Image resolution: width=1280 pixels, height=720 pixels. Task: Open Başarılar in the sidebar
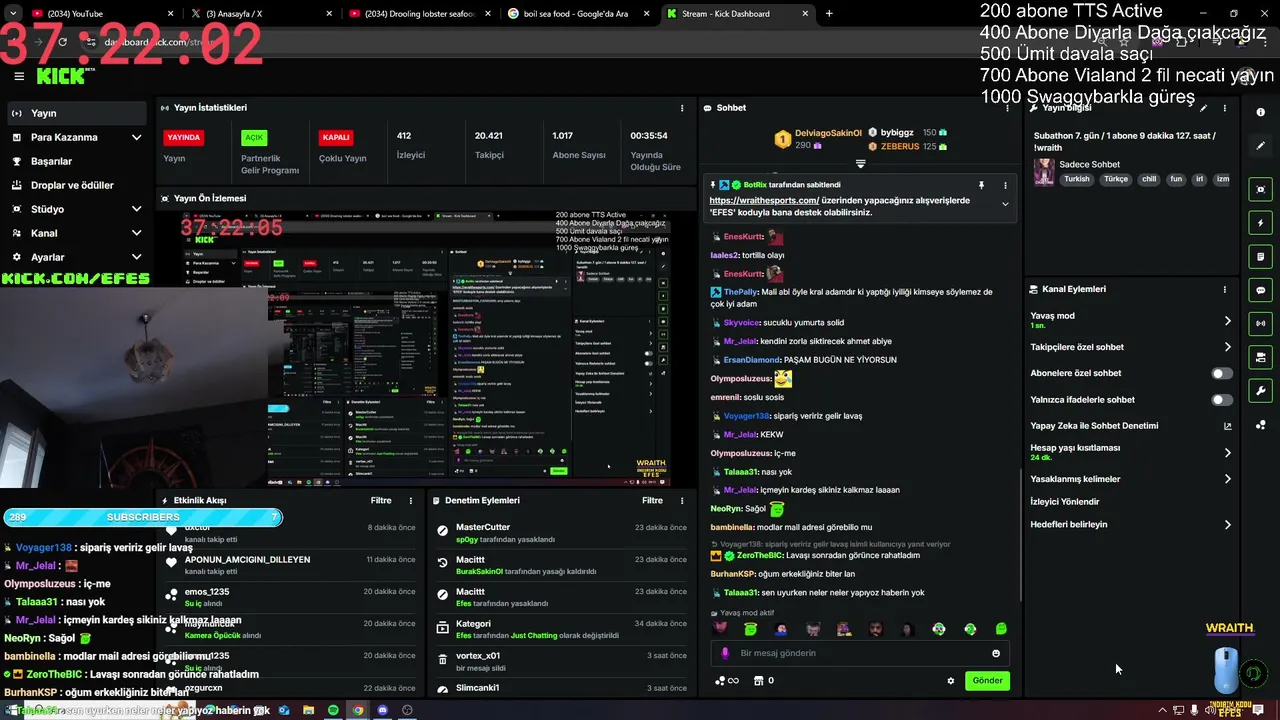77,161
